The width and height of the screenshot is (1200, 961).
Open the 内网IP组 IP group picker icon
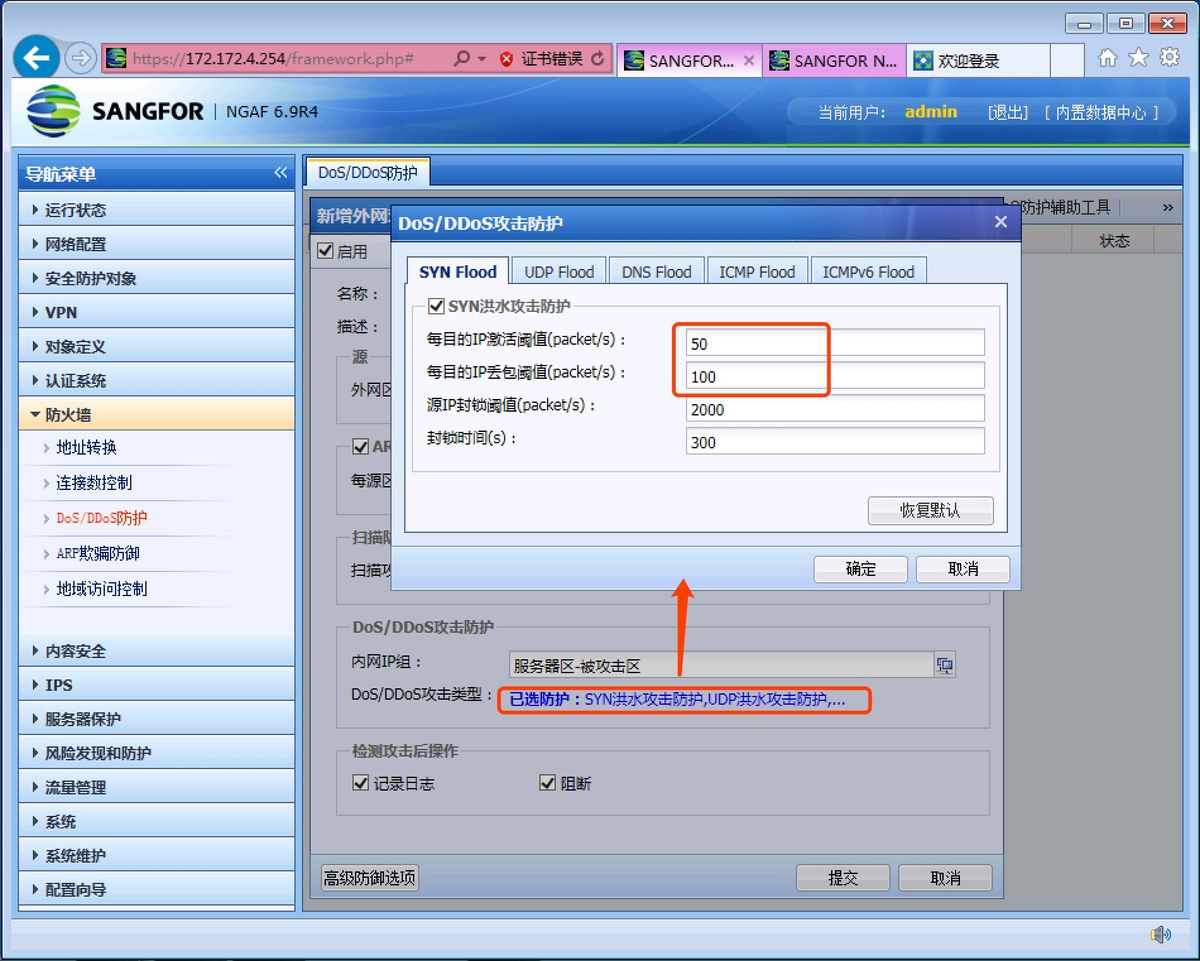coord(944,664)
